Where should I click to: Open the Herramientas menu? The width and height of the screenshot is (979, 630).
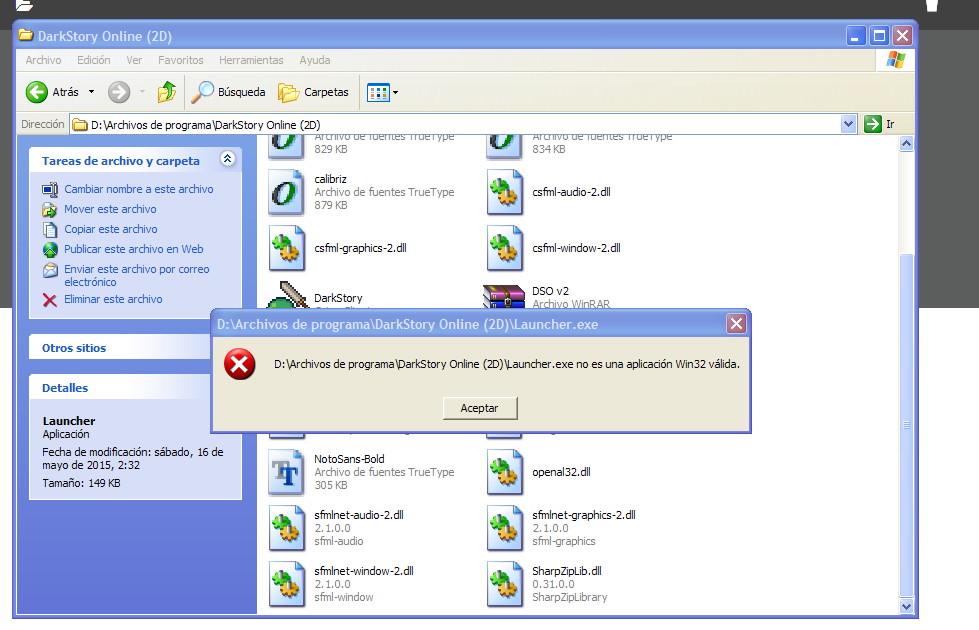(251, 60)
